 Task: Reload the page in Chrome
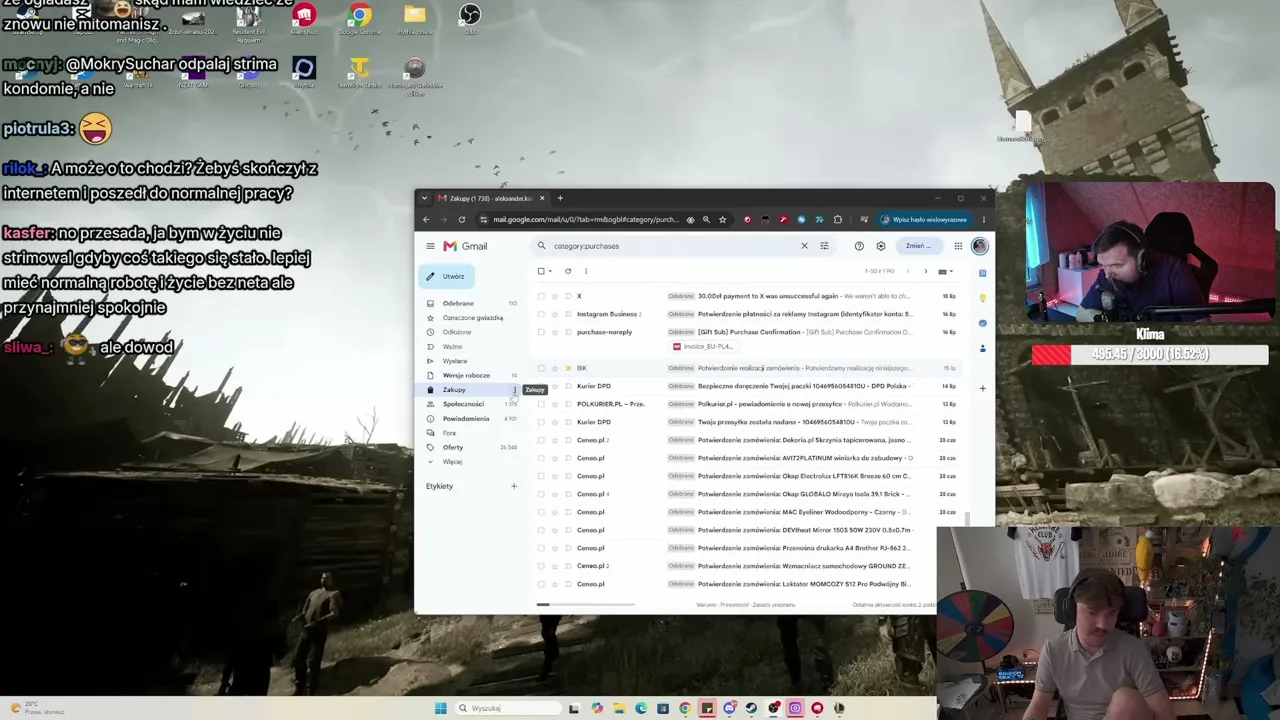pos(462,220)
